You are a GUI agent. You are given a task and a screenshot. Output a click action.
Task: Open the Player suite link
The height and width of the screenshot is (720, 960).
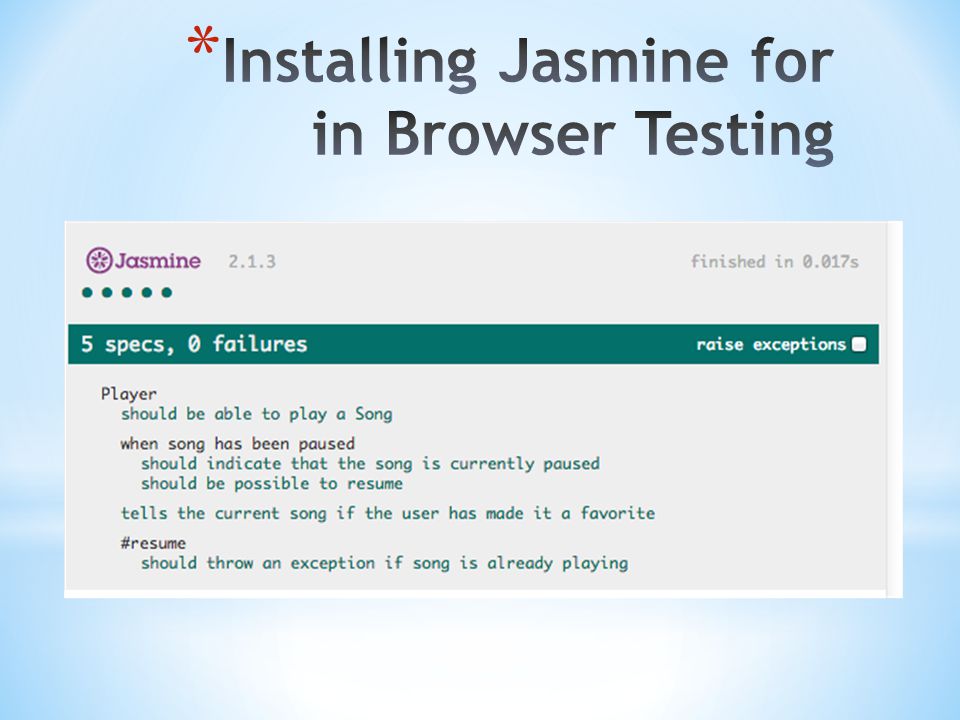pos(129,394)
